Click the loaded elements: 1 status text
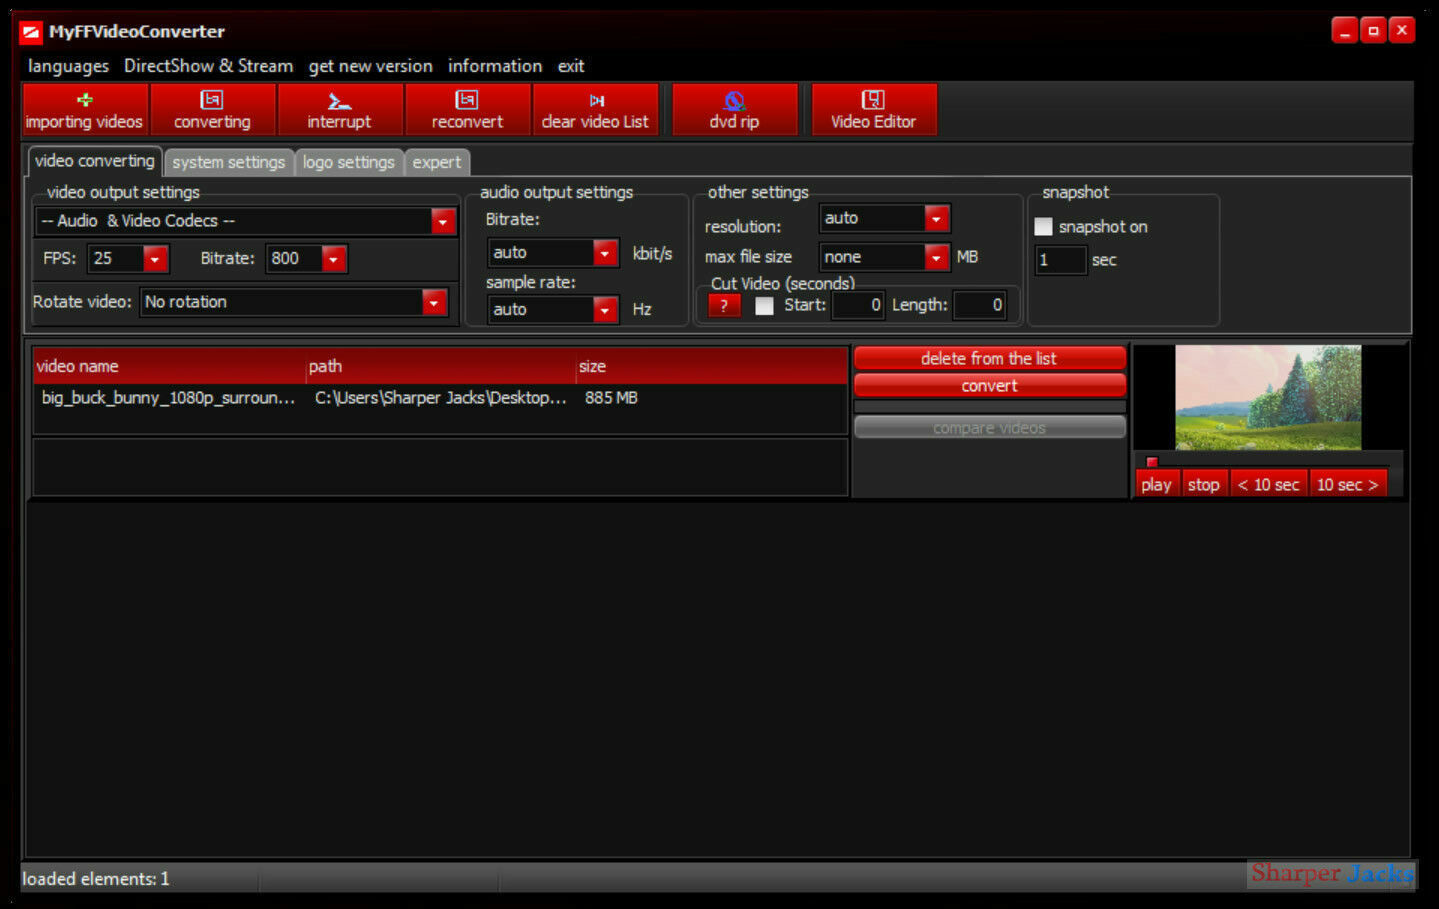 pos(96,879)
